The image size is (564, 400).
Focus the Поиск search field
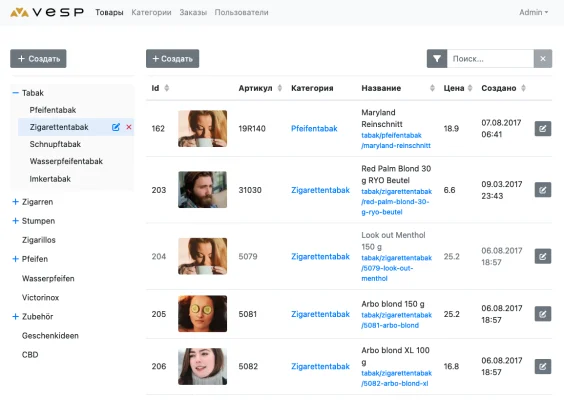tap(490, 59)
